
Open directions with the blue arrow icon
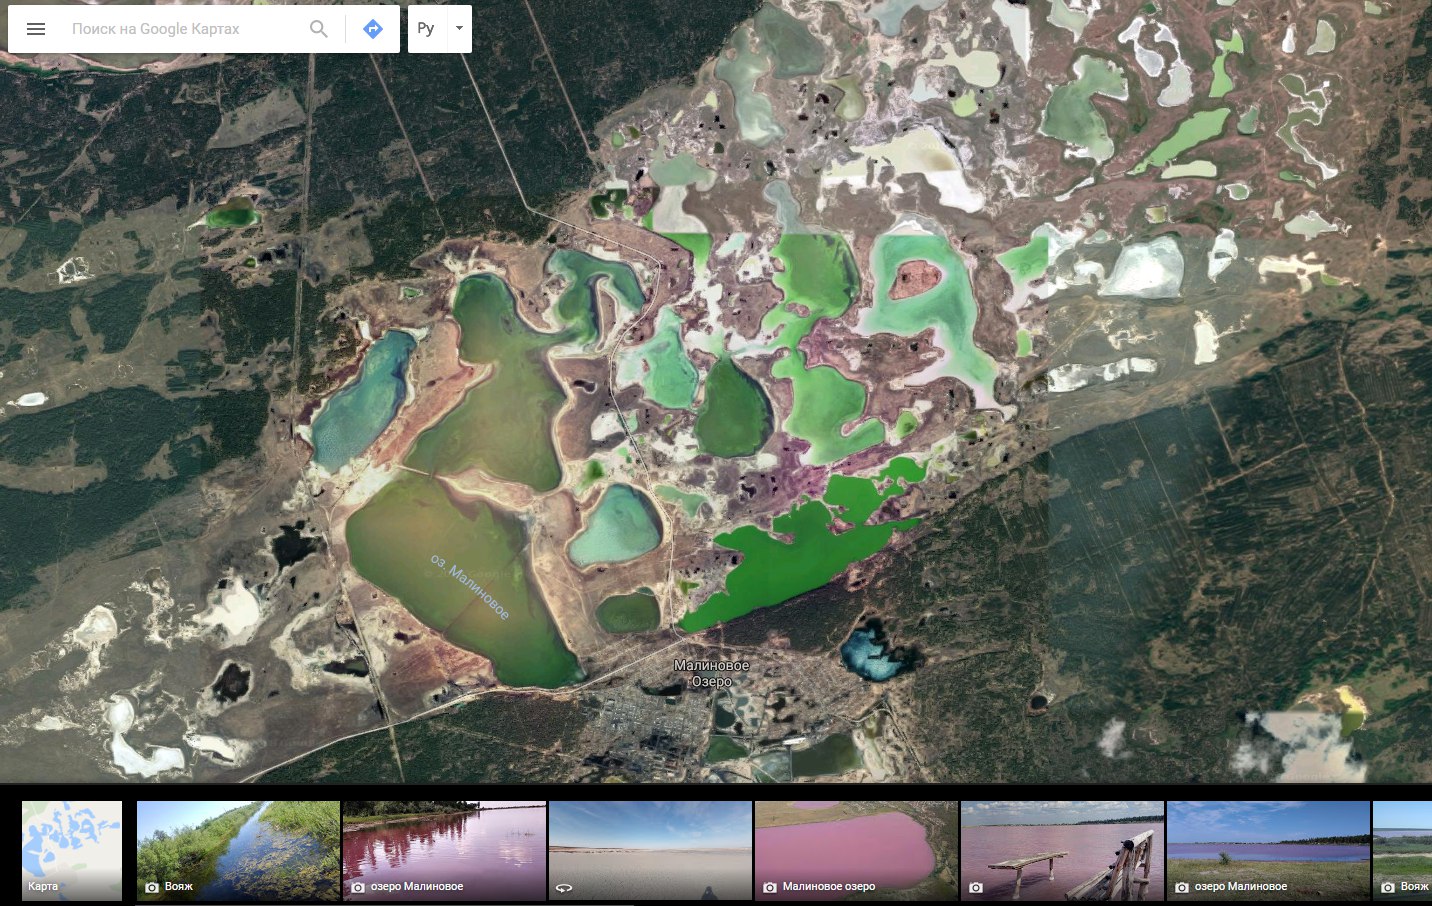[x=373, y=29]
